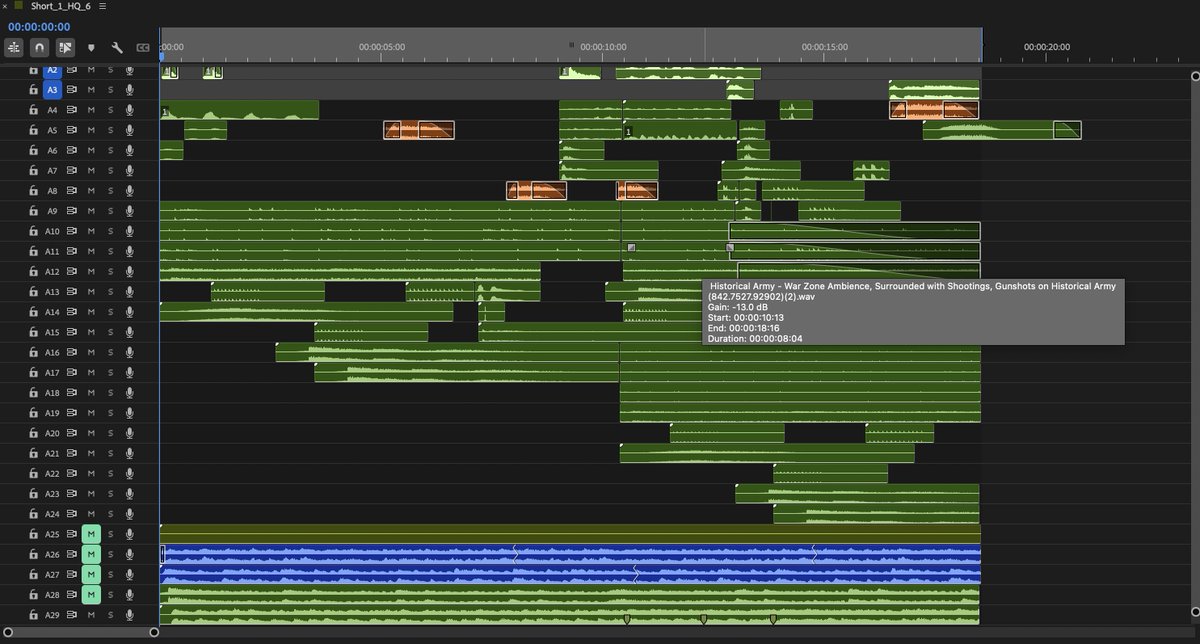Screen dimensions: 1200x644
Task: Toggle Linked Selection button
Action: tap(66, 47)
